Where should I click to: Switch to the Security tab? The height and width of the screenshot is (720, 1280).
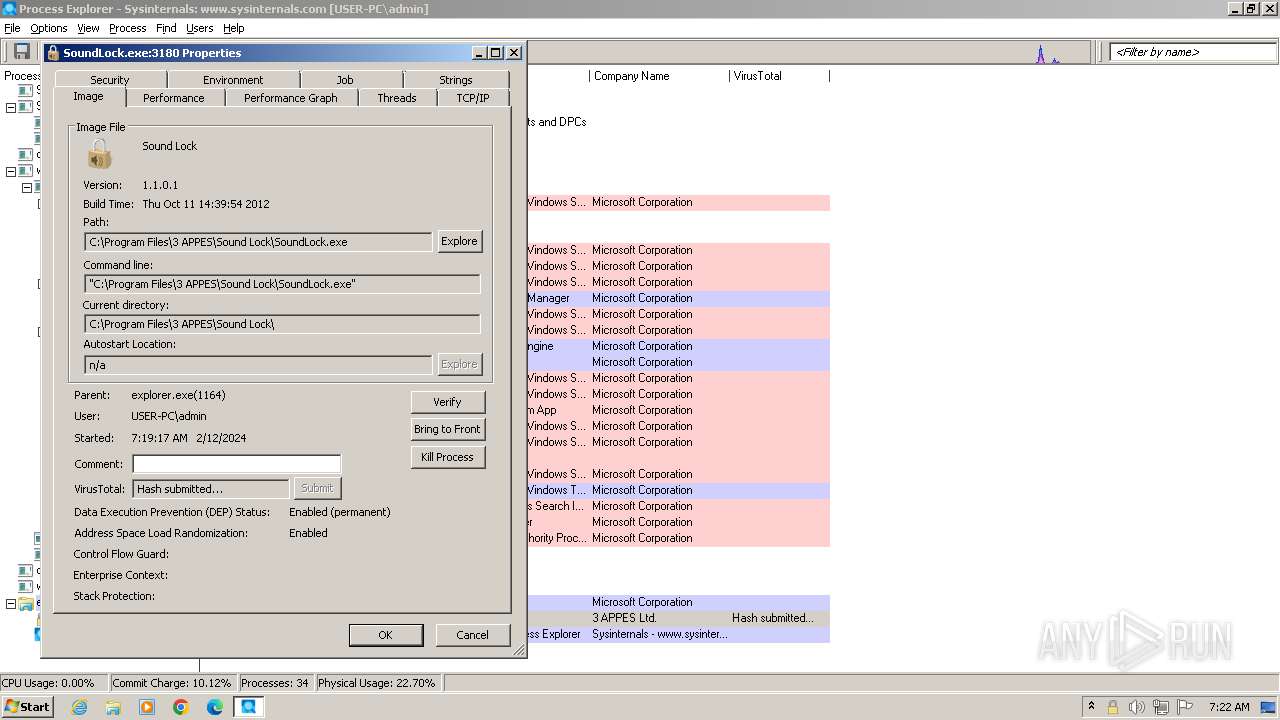click(x=110, y=80)
